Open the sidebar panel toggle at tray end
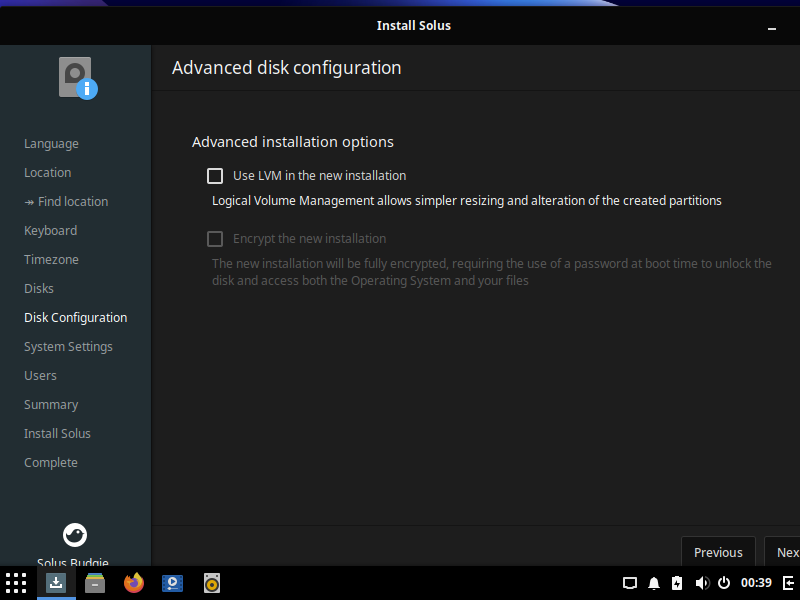 (x=788, y=583)
